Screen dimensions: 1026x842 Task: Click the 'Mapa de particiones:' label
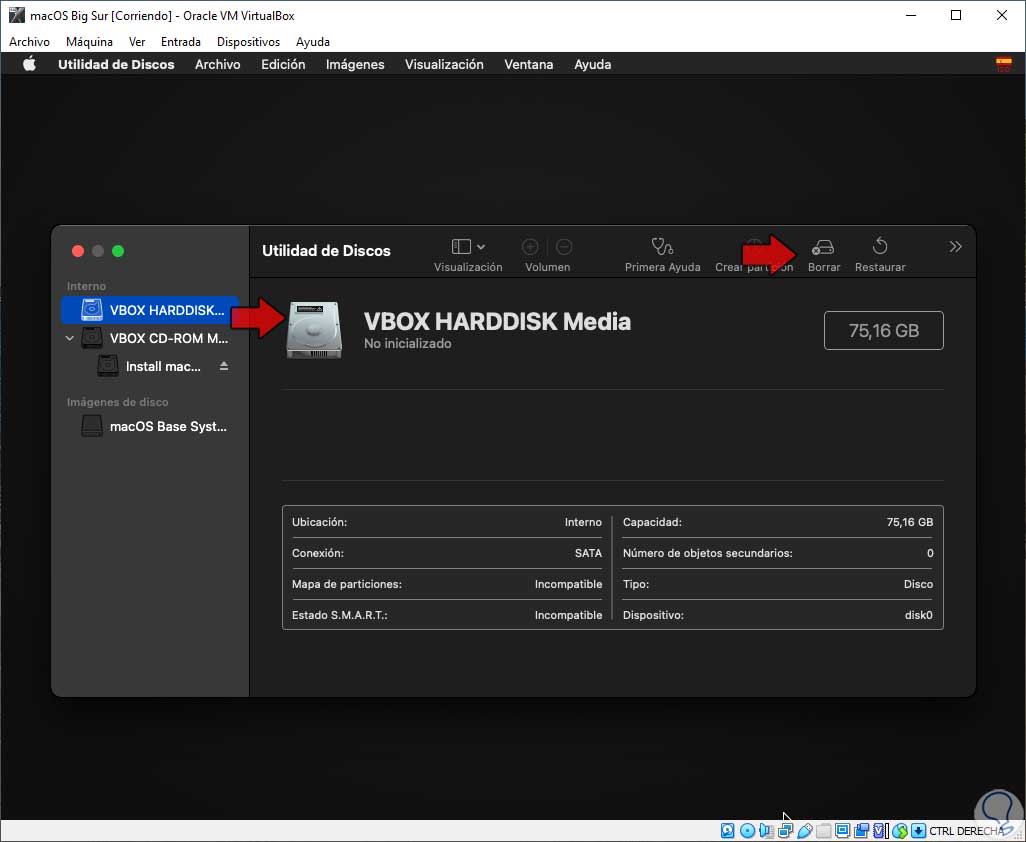(347, 584)
